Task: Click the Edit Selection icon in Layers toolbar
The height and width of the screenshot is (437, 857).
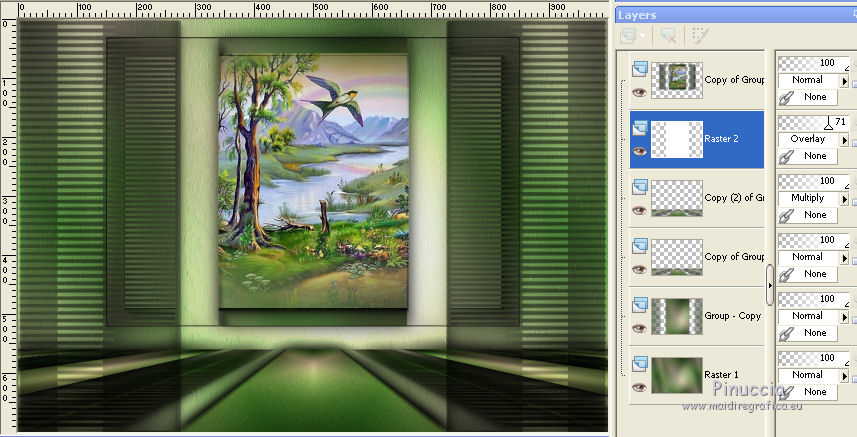Action: pos(699,36)
